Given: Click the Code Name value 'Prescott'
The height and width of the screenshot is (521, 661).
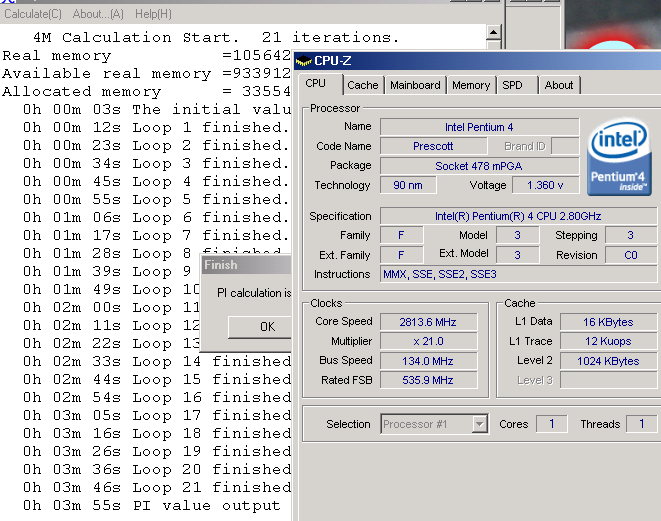Looking at the screenshot, I should click(x=433, y=146).
